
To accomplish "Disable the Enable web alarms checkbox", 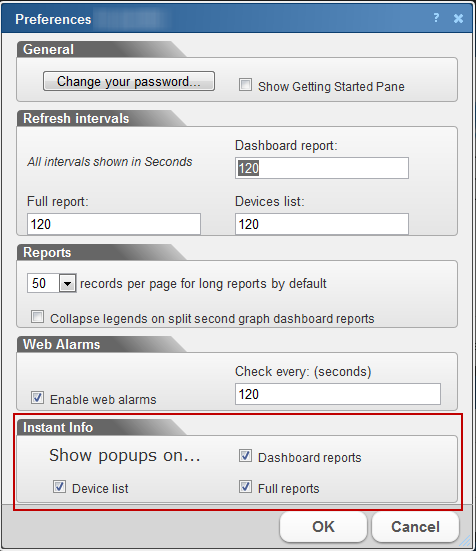I will pyautogui.click(x=37, y=397).
